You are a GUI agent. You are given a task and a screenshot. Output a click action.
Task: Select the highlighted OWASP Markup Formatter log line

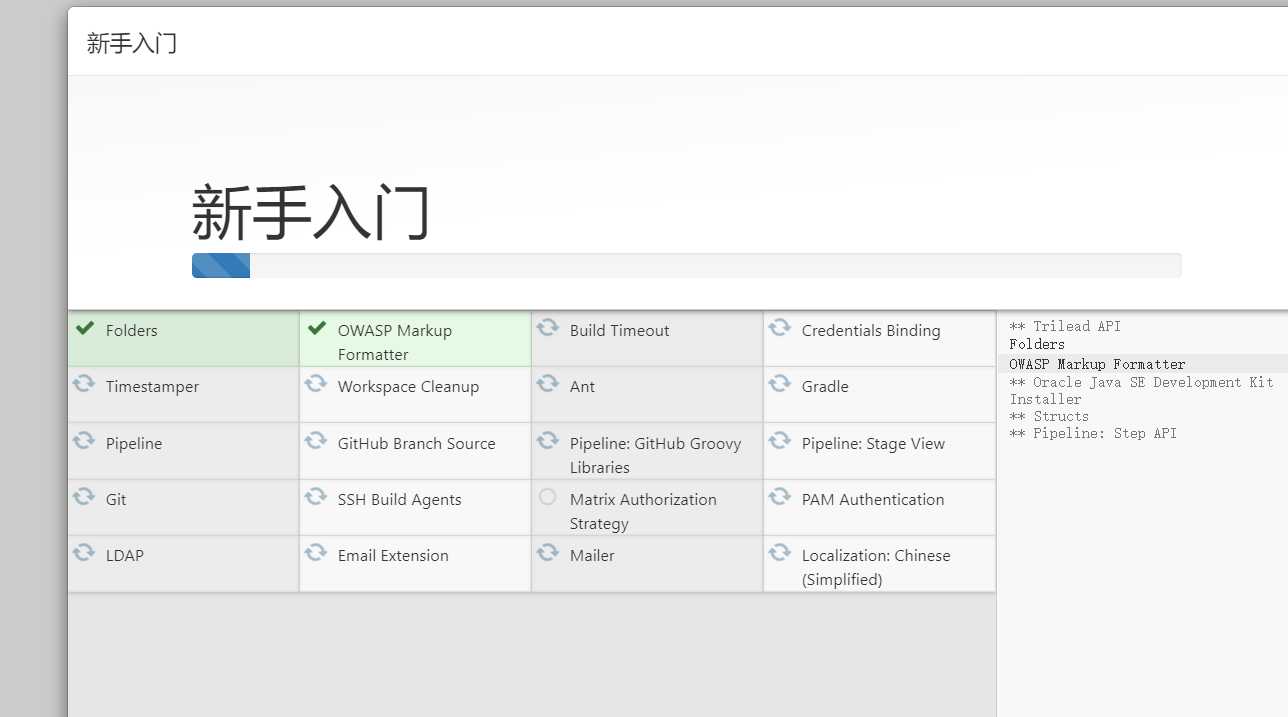click(x=1097, y=364)
